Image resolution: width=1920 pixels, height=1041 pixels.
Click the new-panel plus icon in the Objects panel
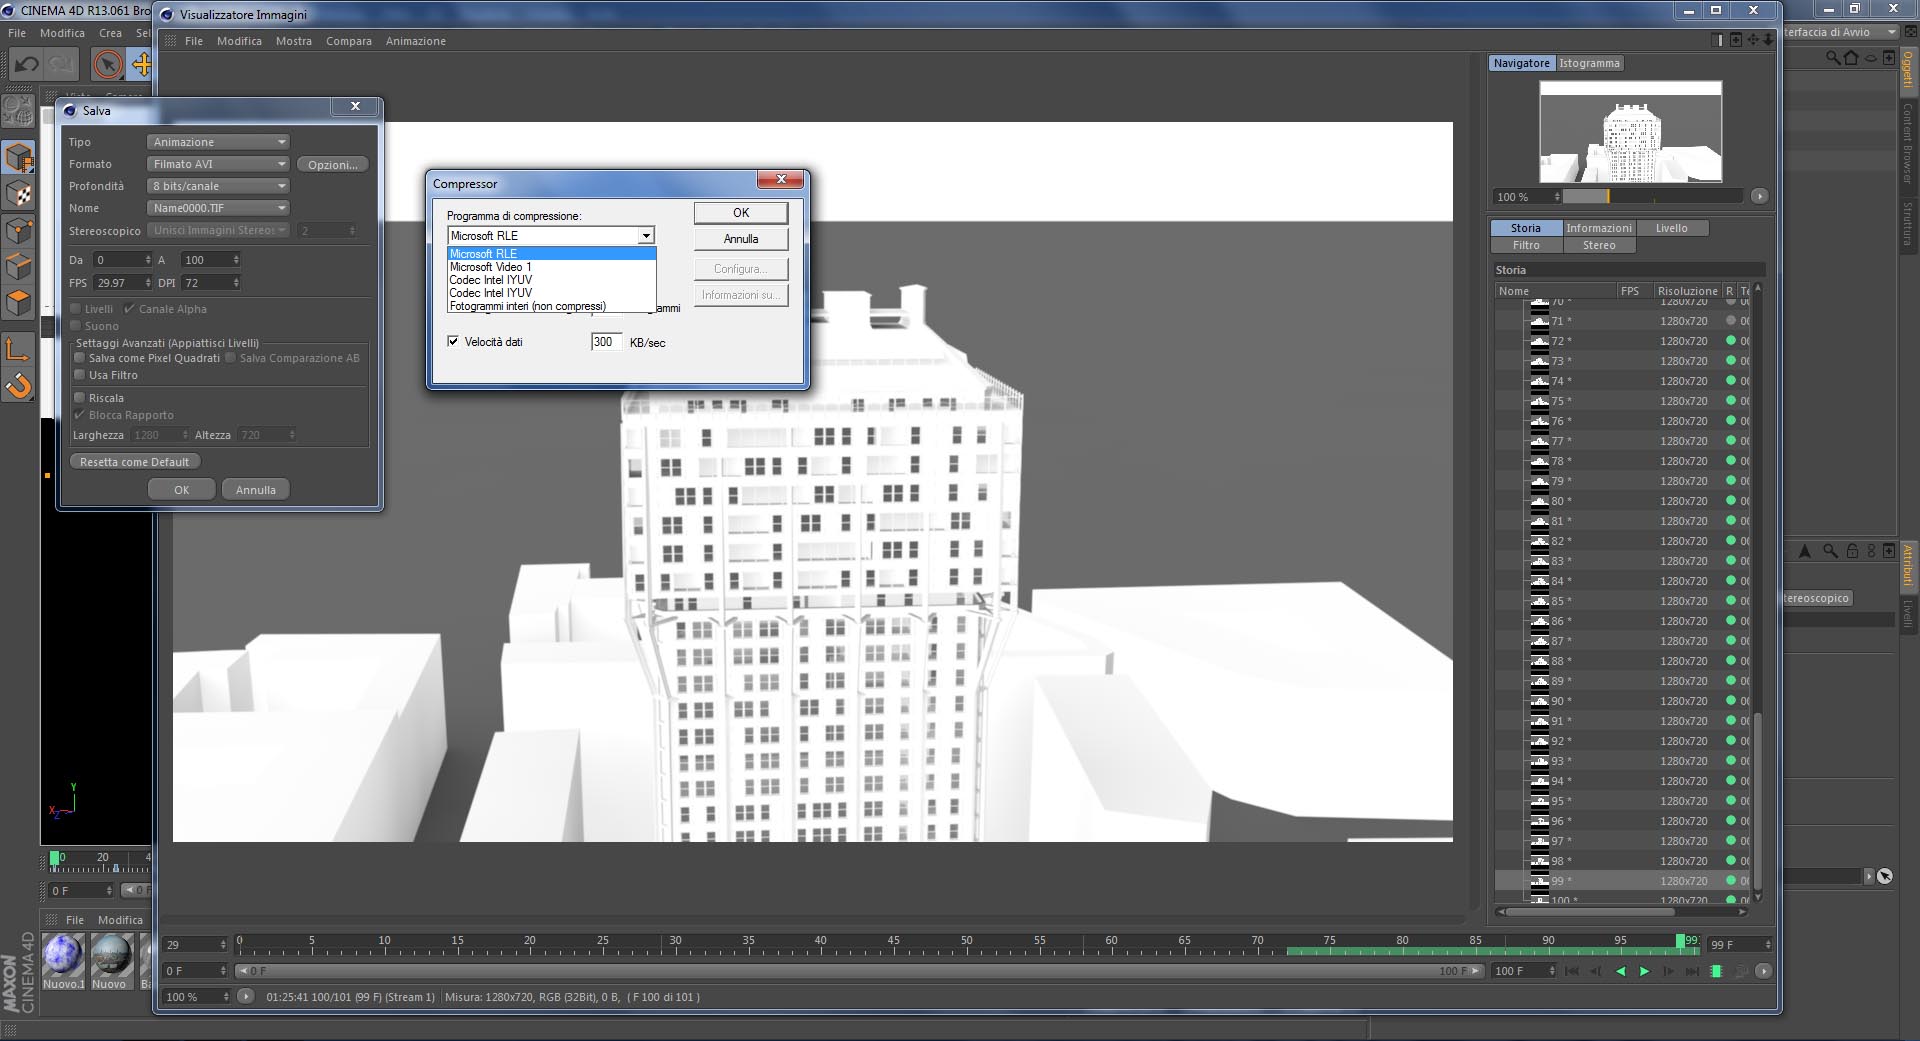click(x=1888, y=58)
